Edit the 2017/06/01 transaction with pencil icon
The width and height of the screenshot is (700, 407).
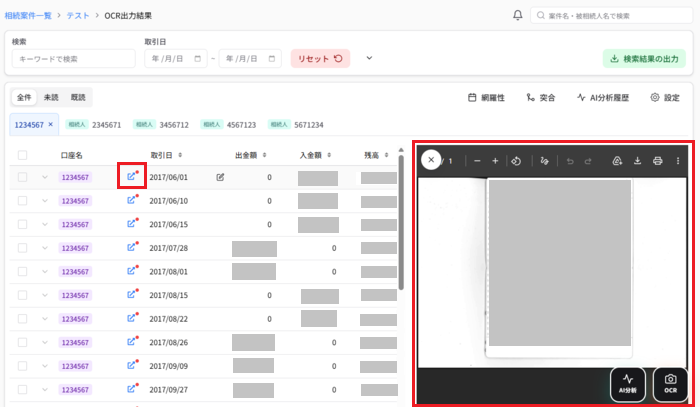tap(220, 177)
